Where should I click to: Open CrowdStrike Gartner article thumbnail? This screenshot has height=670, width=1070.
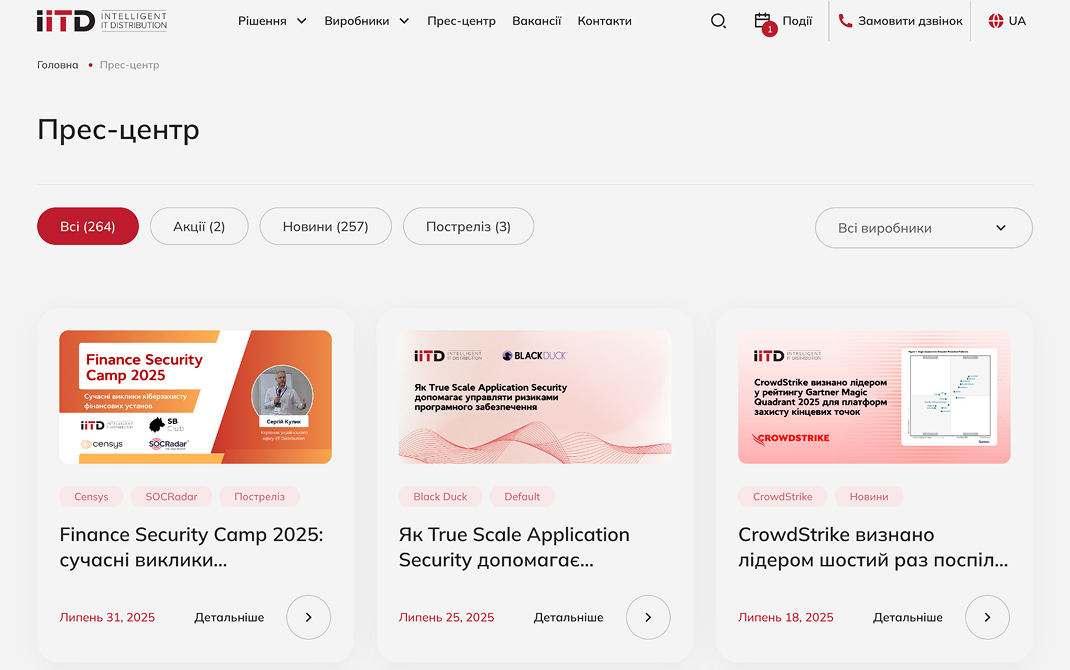coord(874,397)
